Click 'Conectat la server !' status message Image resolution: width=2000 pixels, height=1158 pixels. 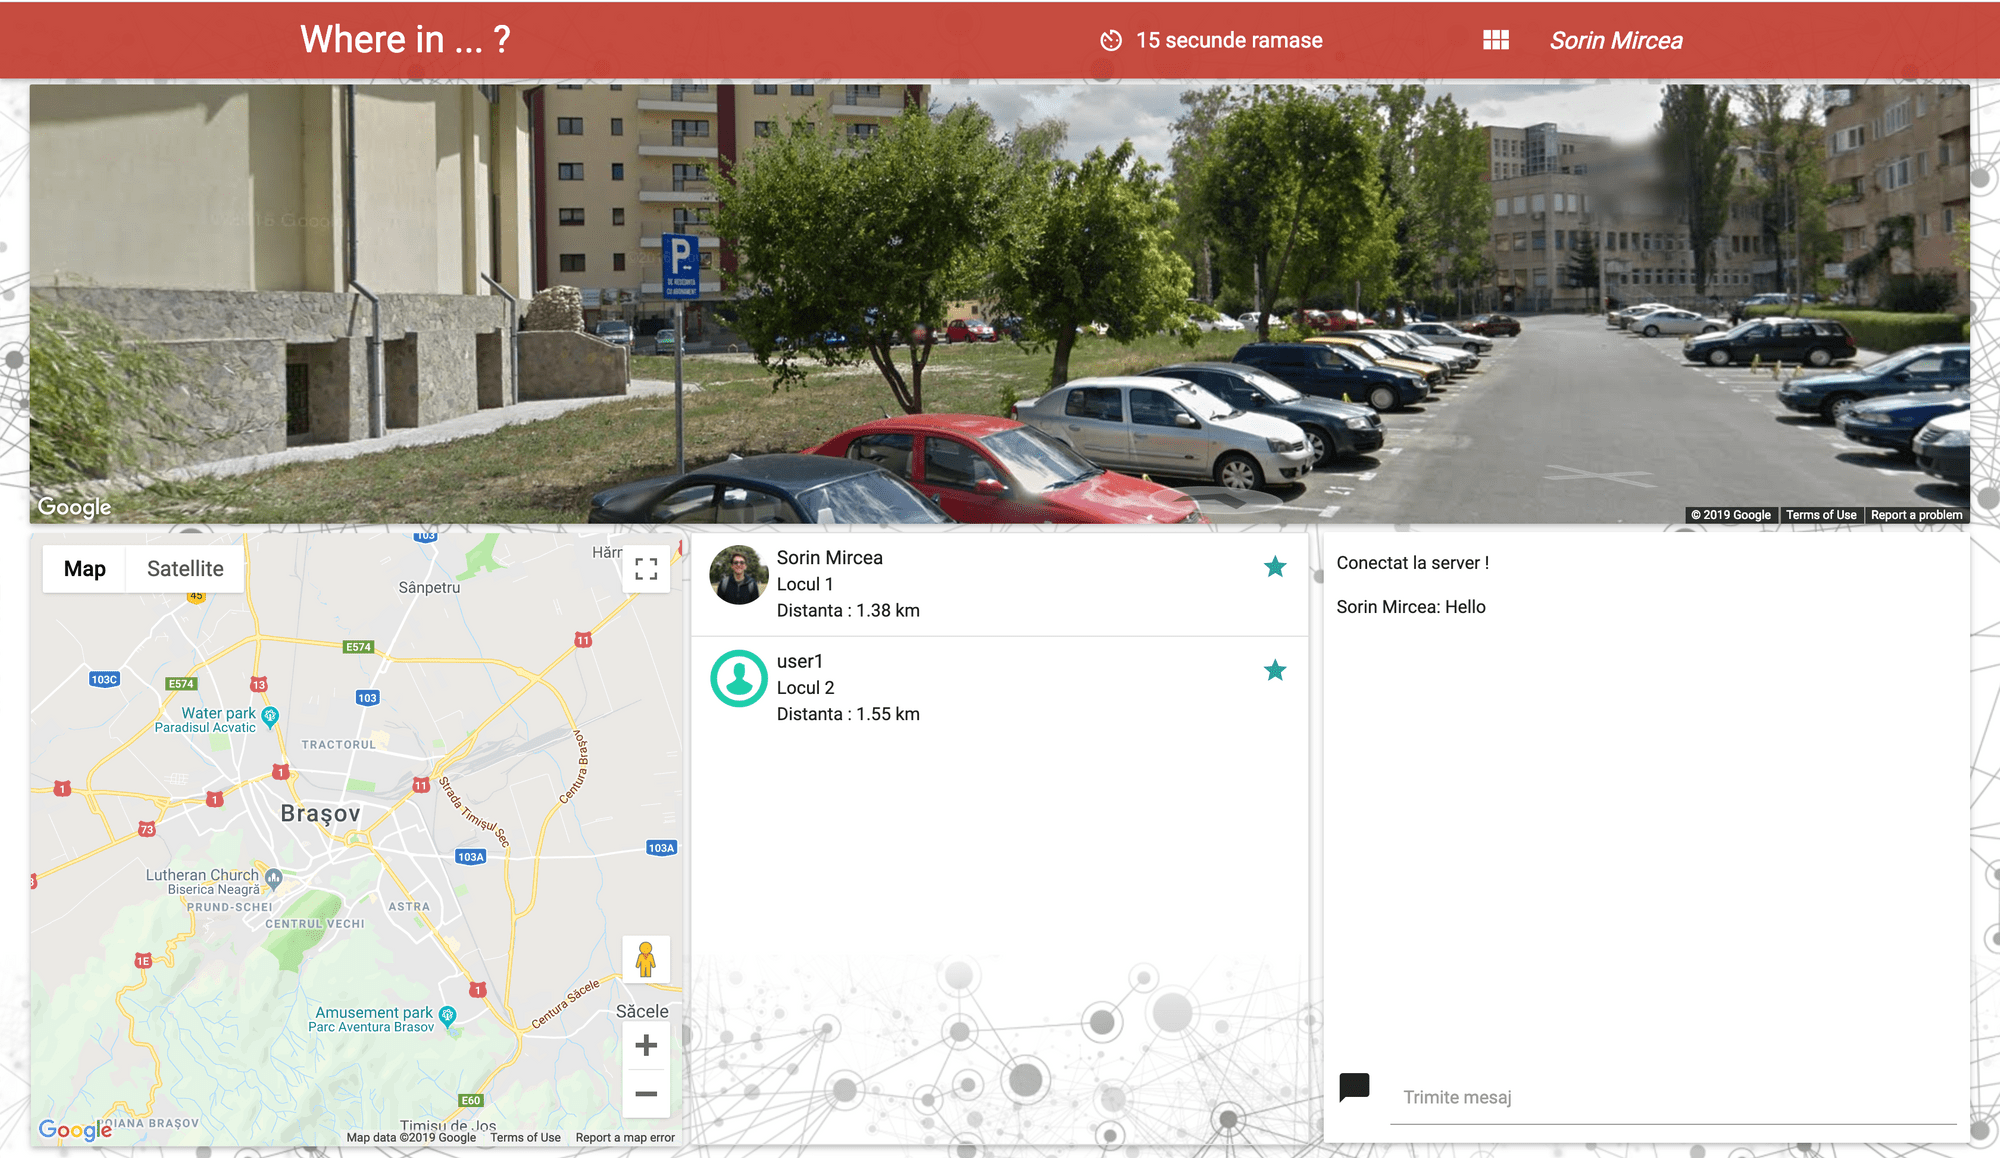click(x=1412, y=563)
